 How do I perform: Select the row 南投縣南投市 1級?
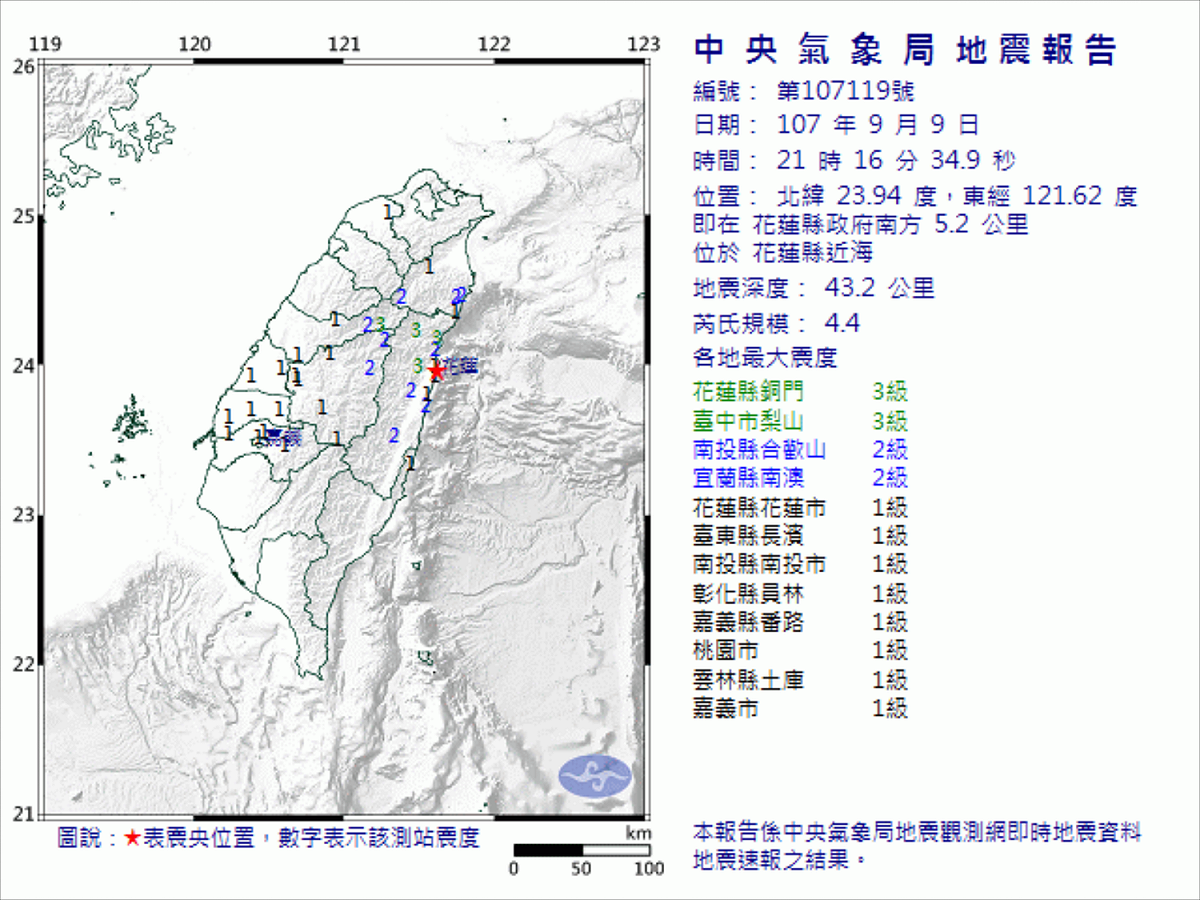800,563
